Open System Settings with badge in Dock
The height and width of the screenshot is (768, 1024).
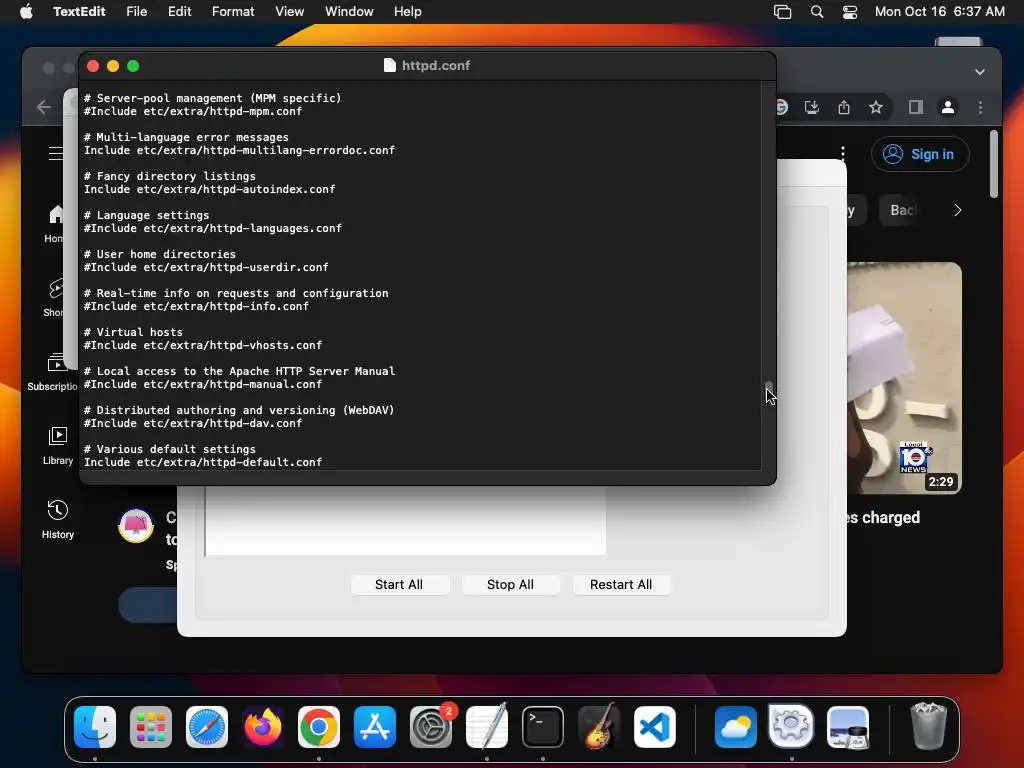[x=431, y=727]
